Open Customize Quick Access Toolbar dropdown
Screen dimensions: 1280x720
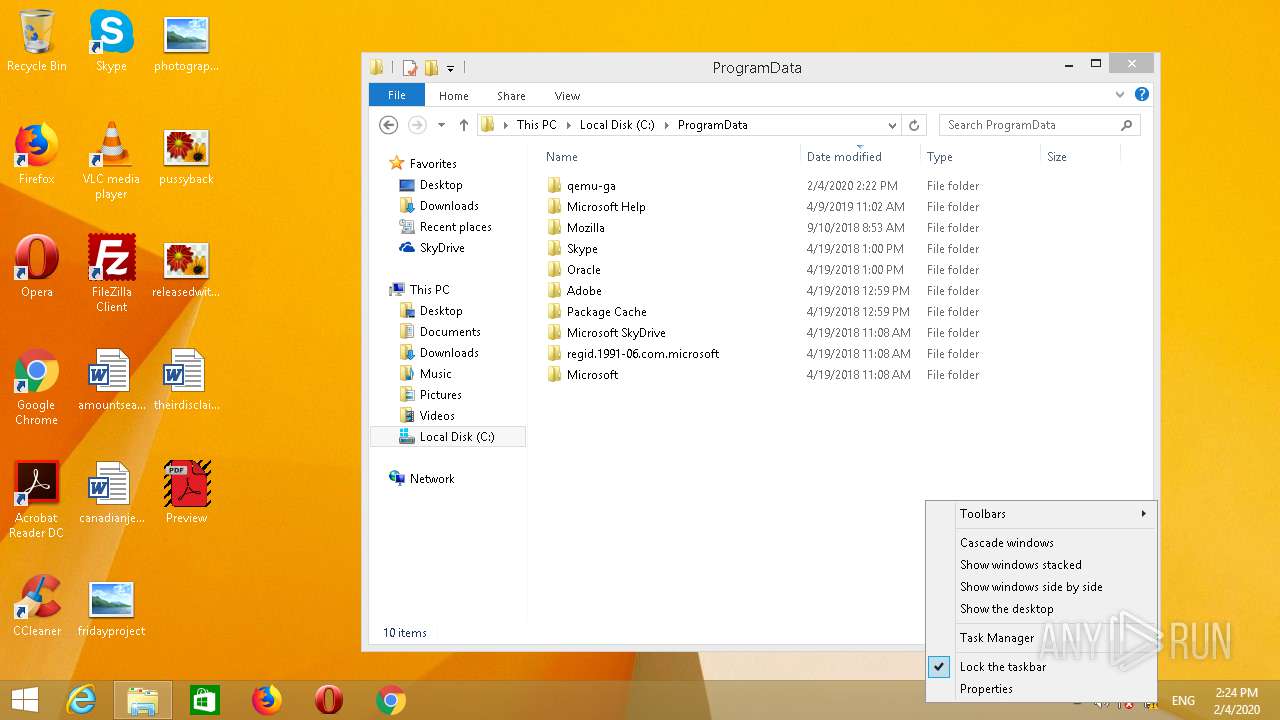pyautogui.click(x=450, y=68)
